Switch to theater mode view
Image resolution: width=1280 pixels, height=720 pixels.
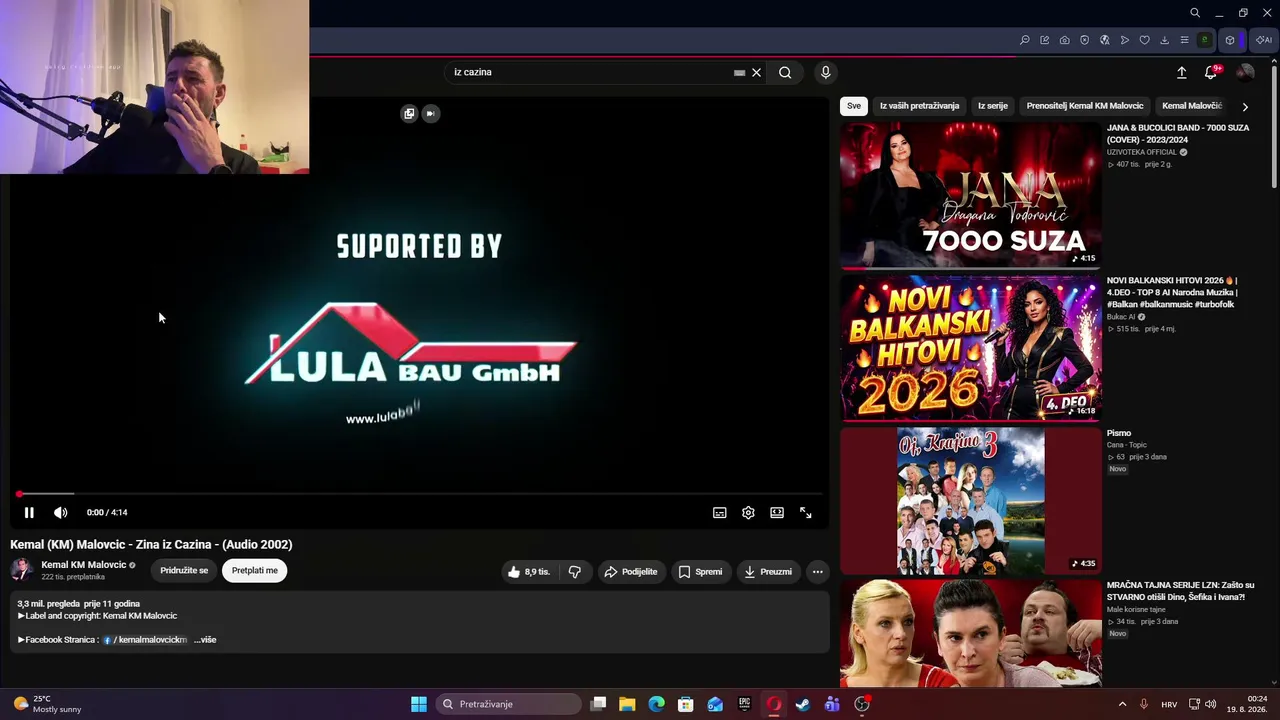(x=777, y=513)
